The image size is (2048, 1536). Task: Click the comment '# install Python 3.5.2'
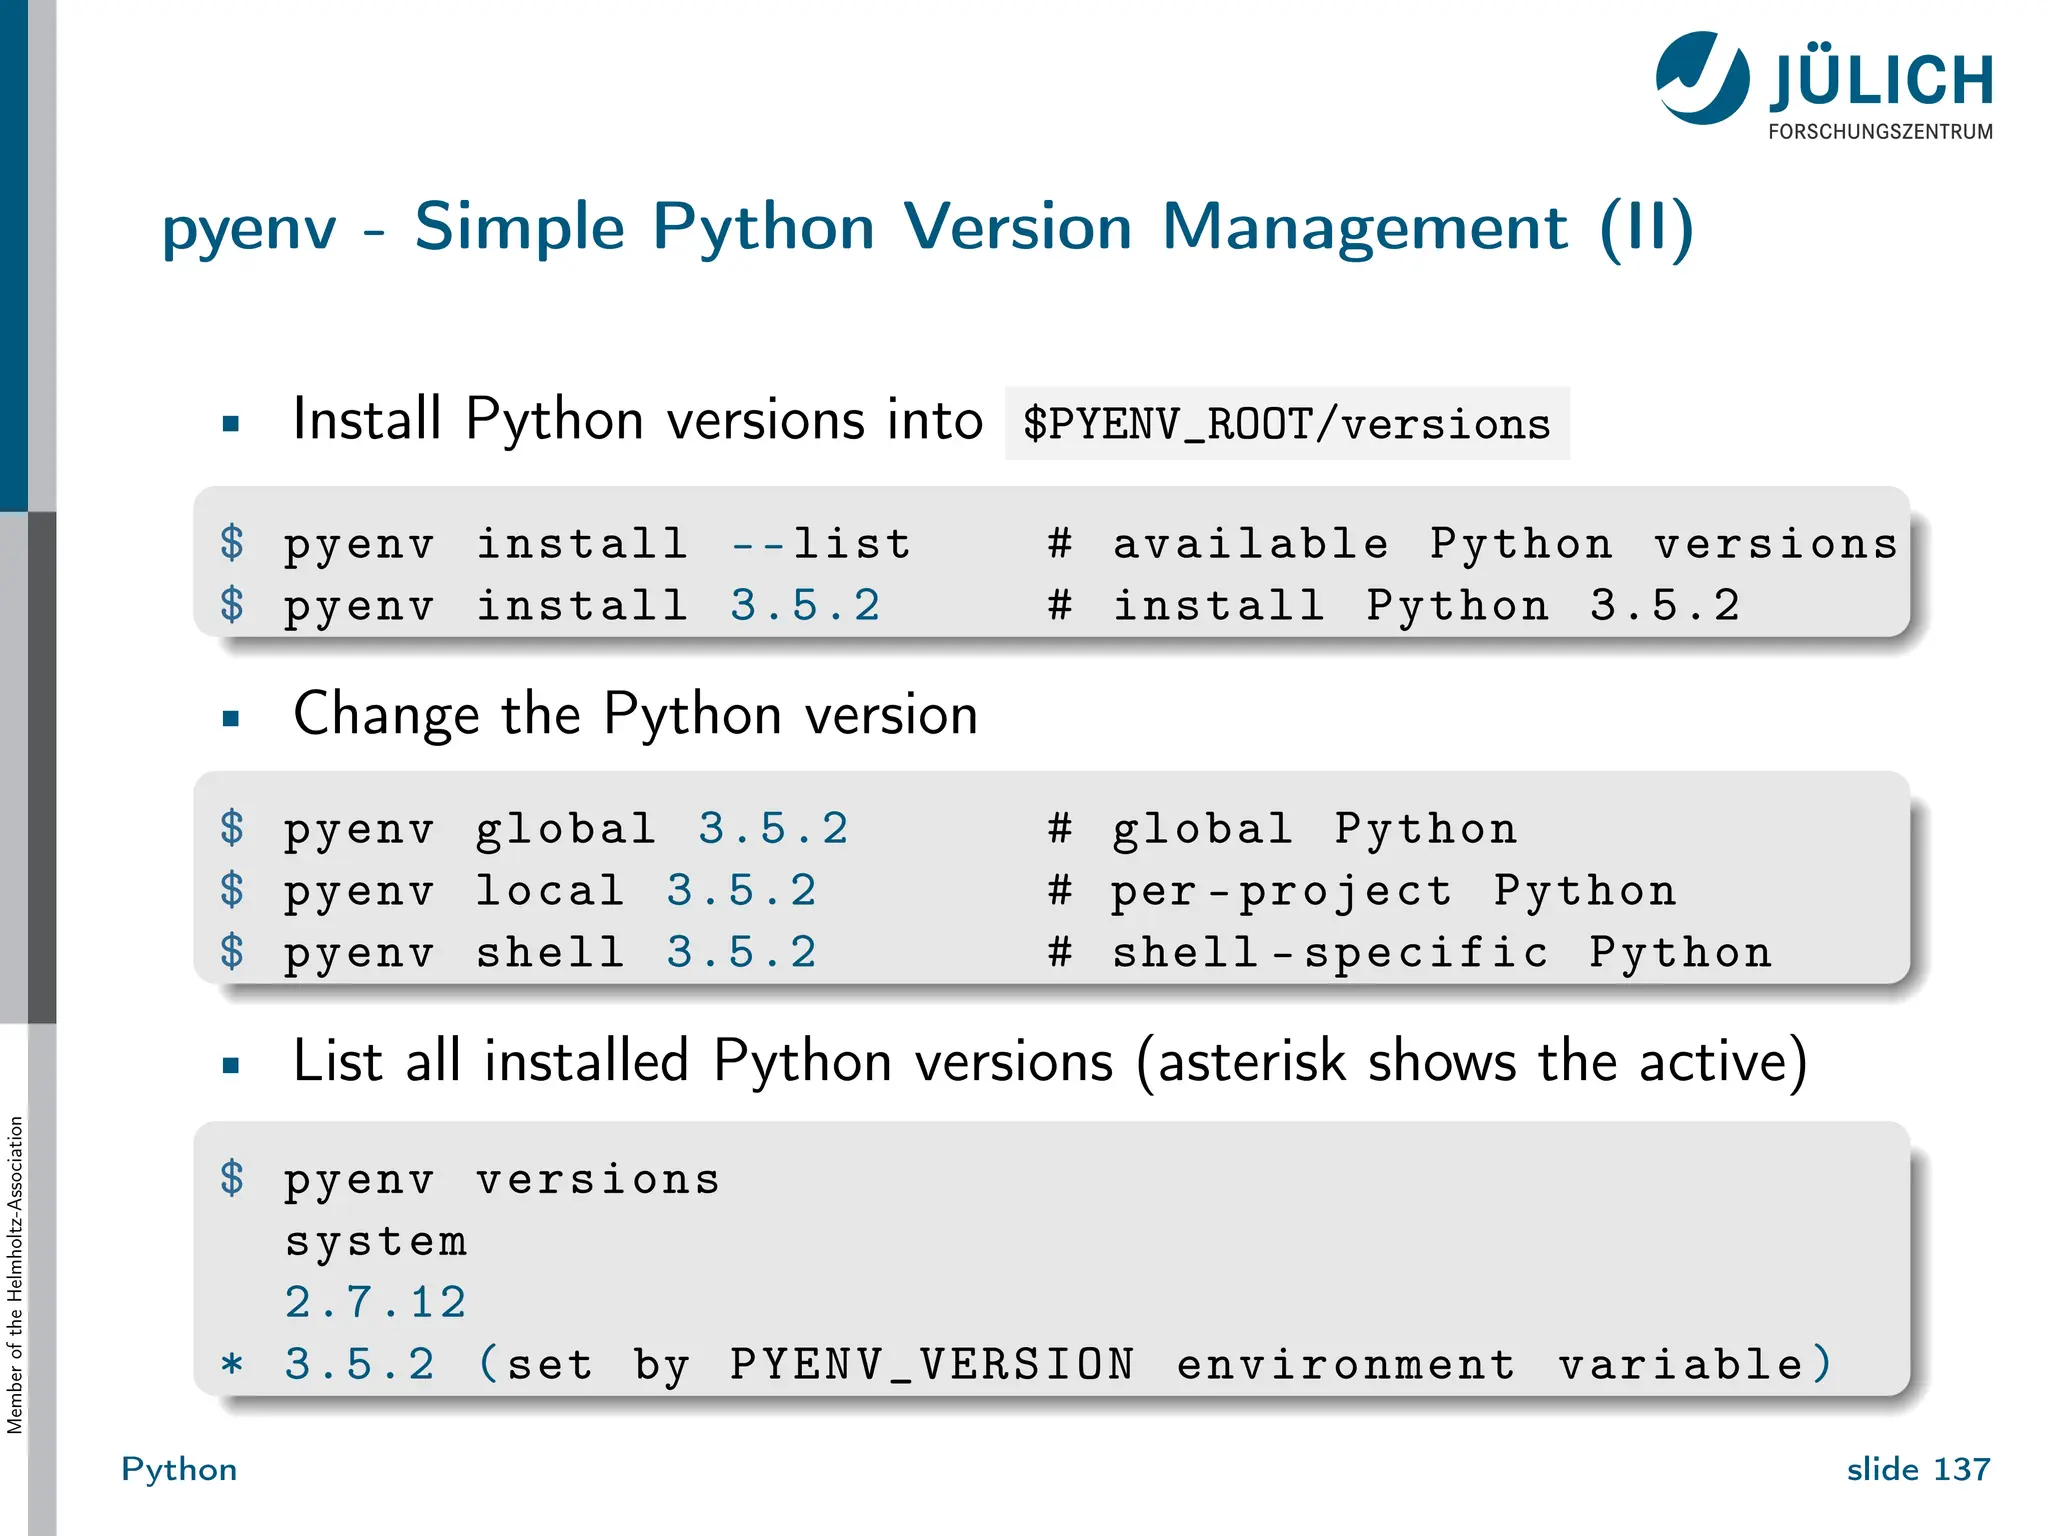coord(1394,606)
